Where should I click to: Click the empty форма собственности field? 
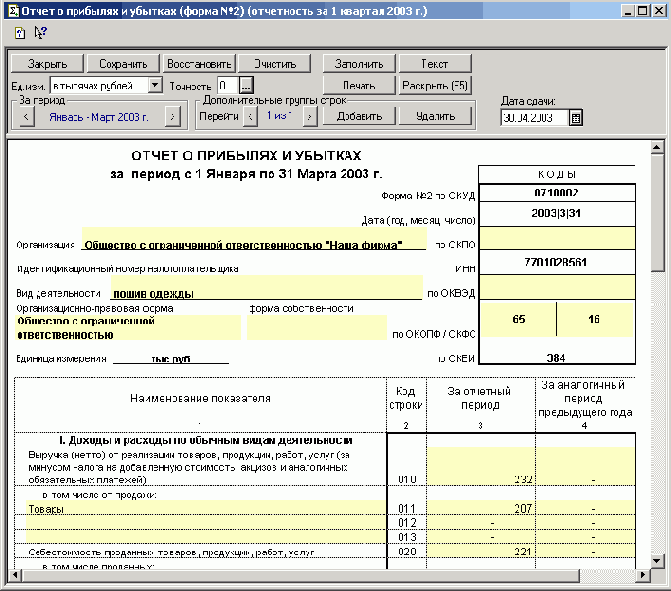(317, 328)
